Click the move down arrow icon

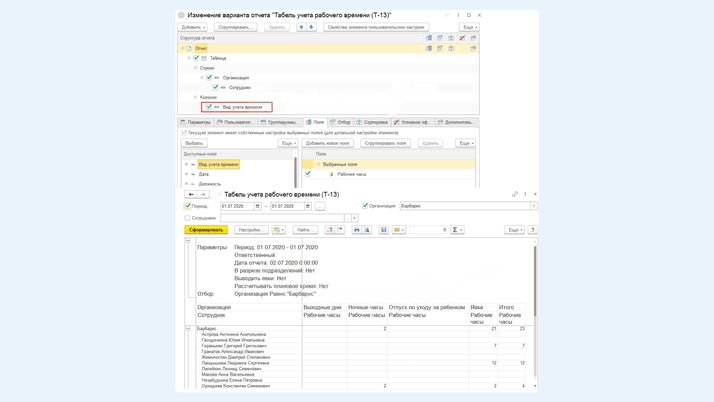pos(311,27)
